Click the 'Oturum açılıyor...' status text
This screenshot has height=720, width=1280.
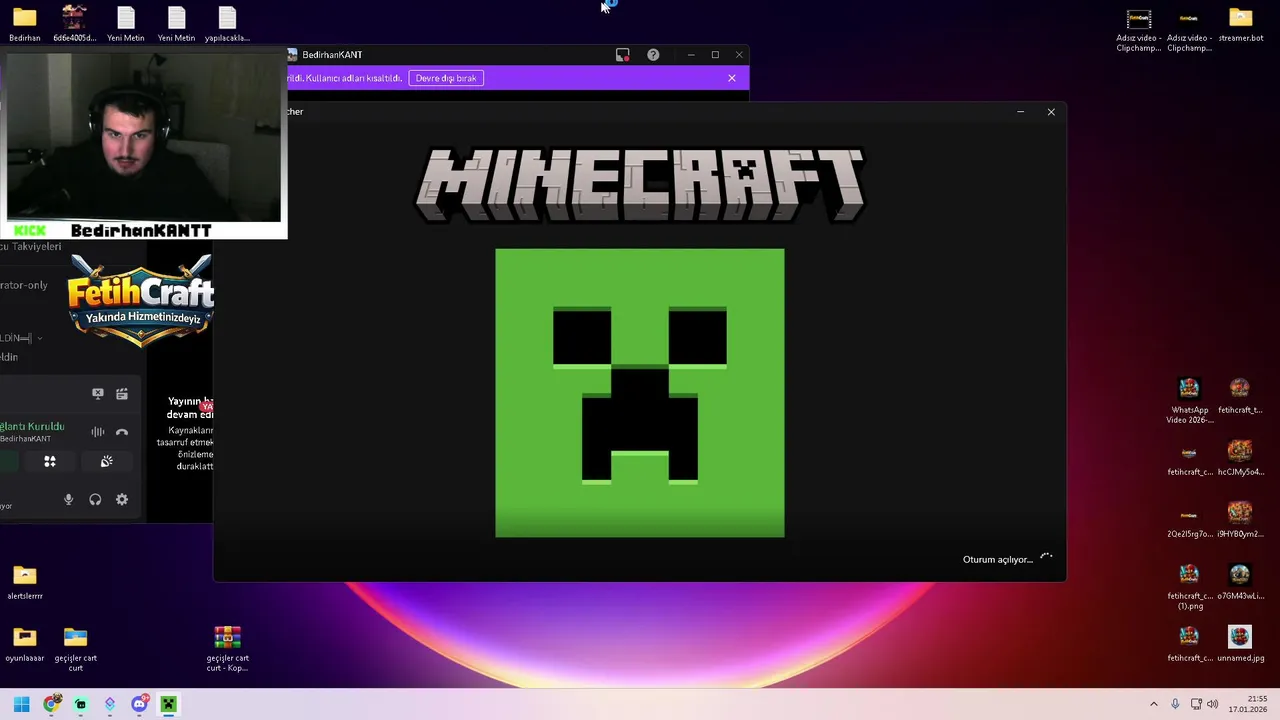997,560
